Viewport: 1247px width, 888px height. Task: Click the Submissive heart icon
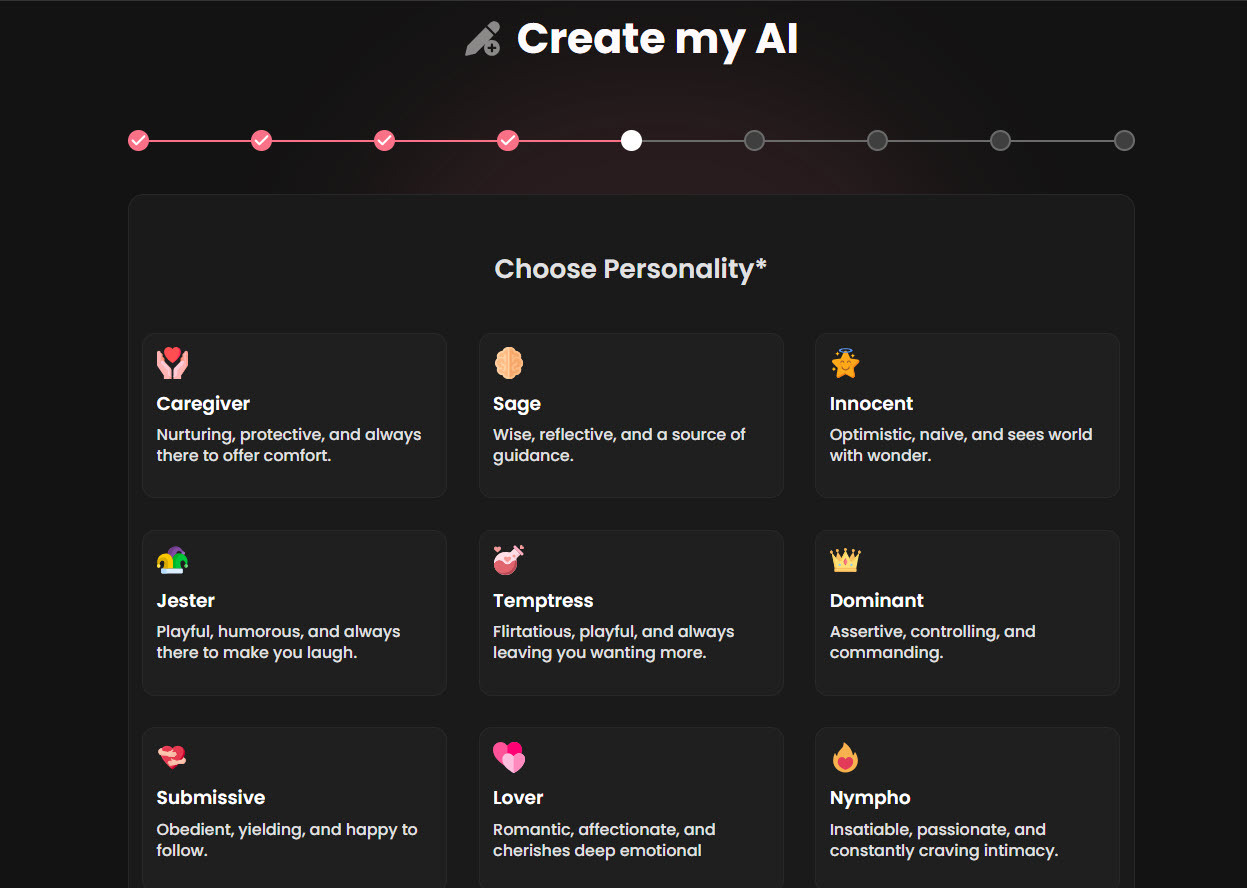[x=172, y=757]
